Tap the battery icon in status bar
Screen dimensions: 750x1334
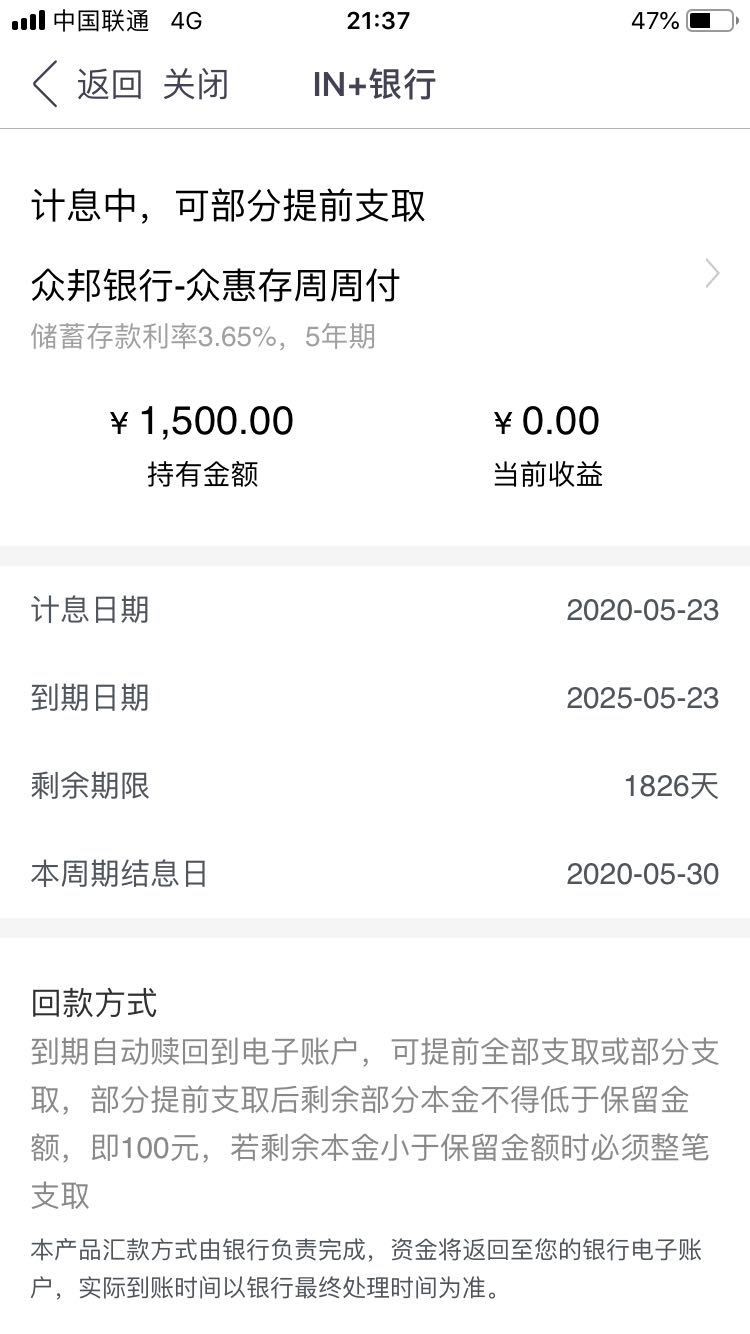click(x=712, y=21)
